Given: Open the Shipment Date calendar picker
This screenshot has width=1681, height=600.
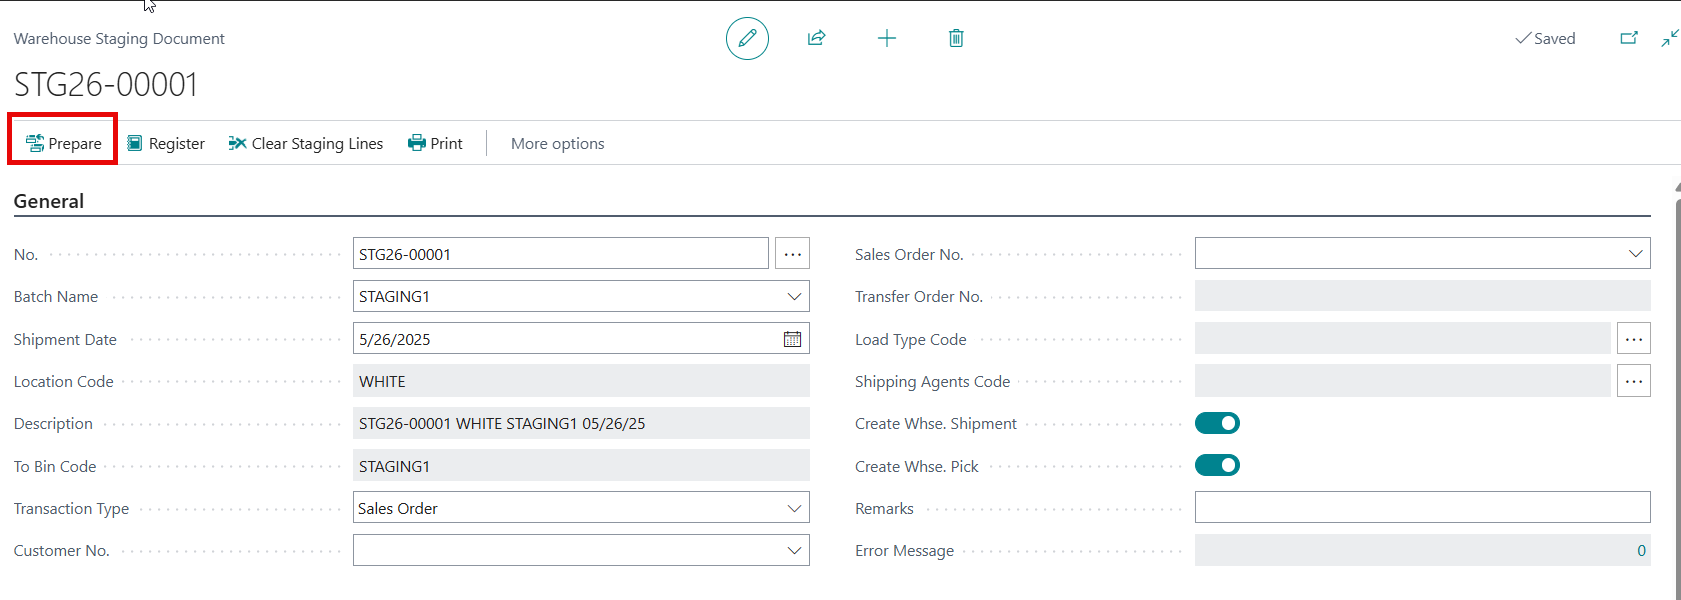Looking at the screenshot, I should (792, 339).
